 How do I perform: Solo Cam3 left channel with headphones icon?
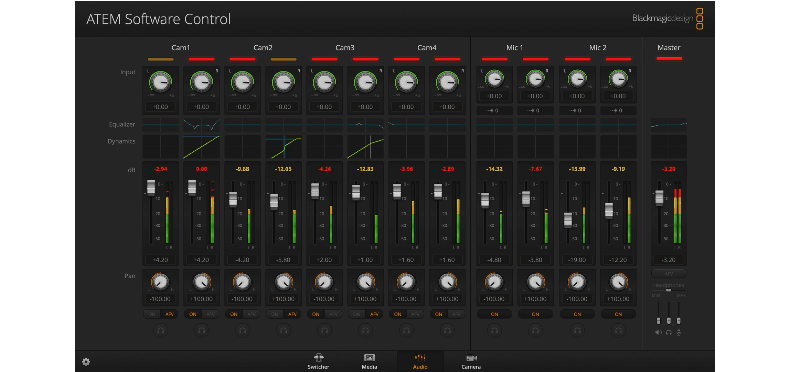click(325, 331)
